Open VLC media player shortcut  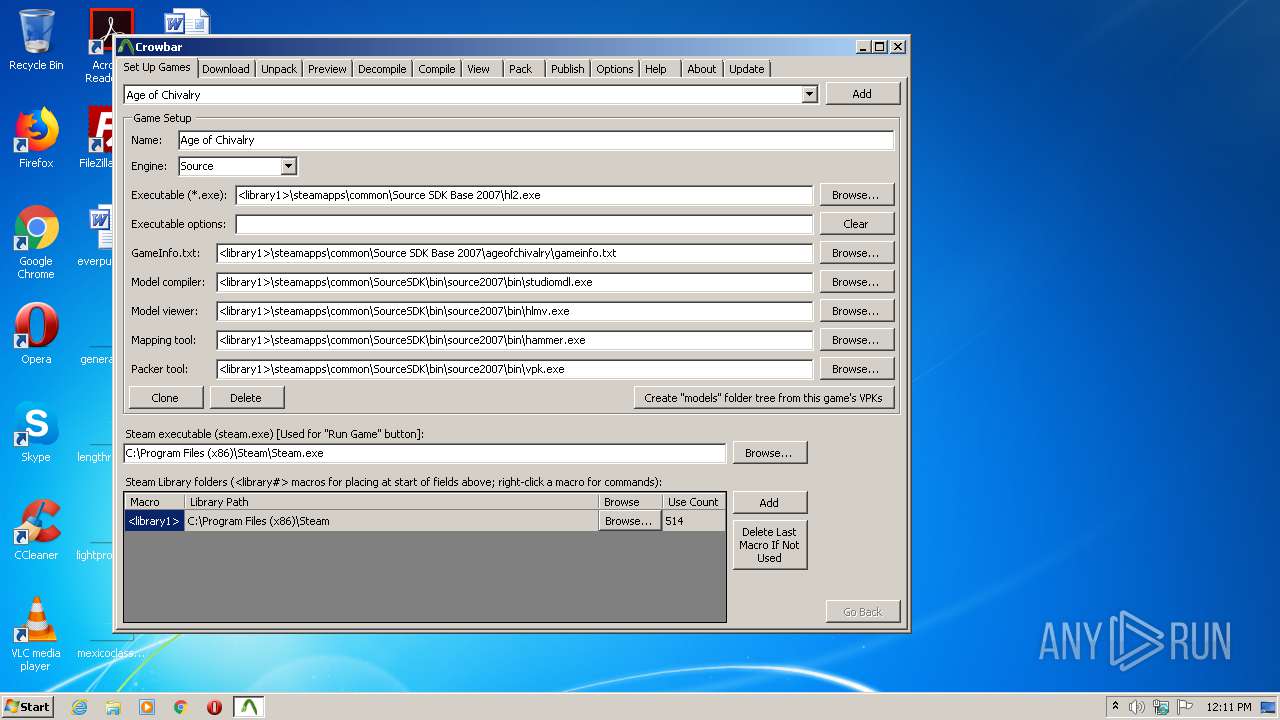point(36,634)
